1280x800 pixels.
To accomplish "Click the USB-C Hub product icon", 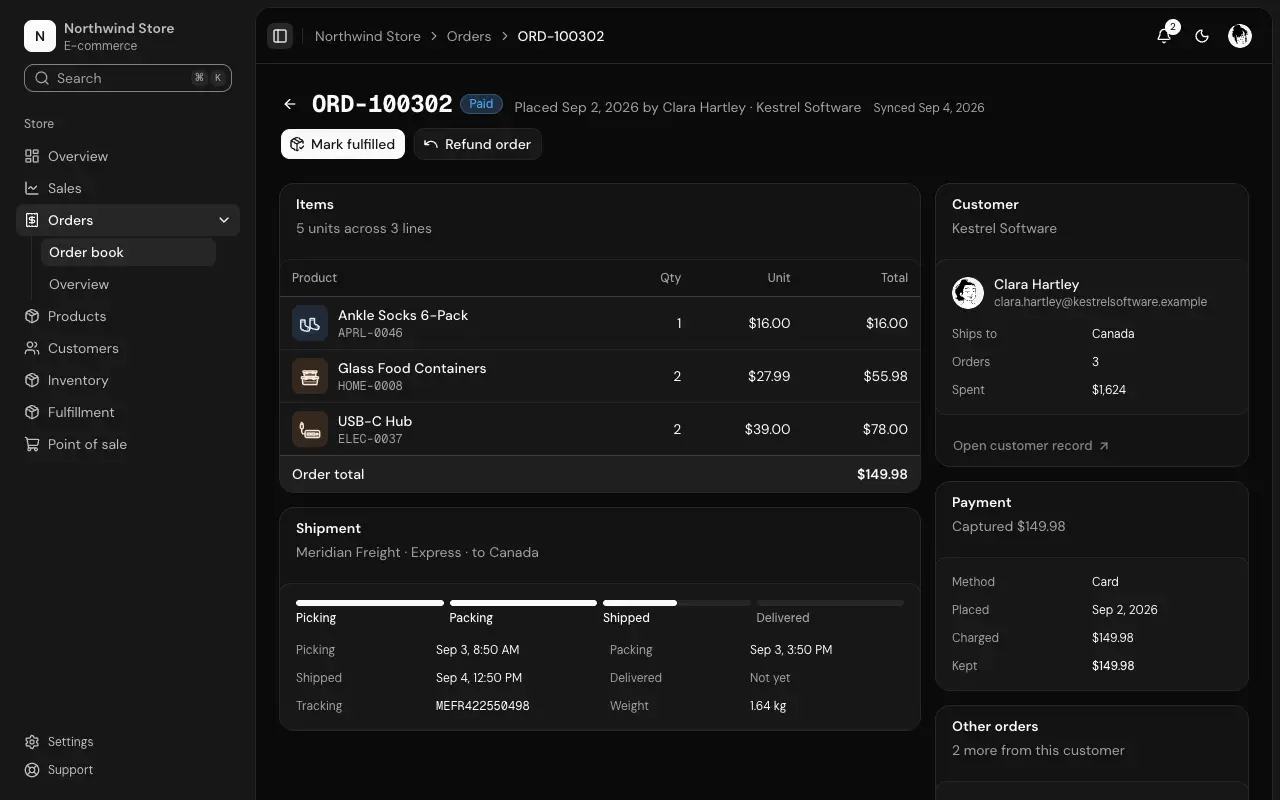I will pyautogui.click(x=310, y=429).
